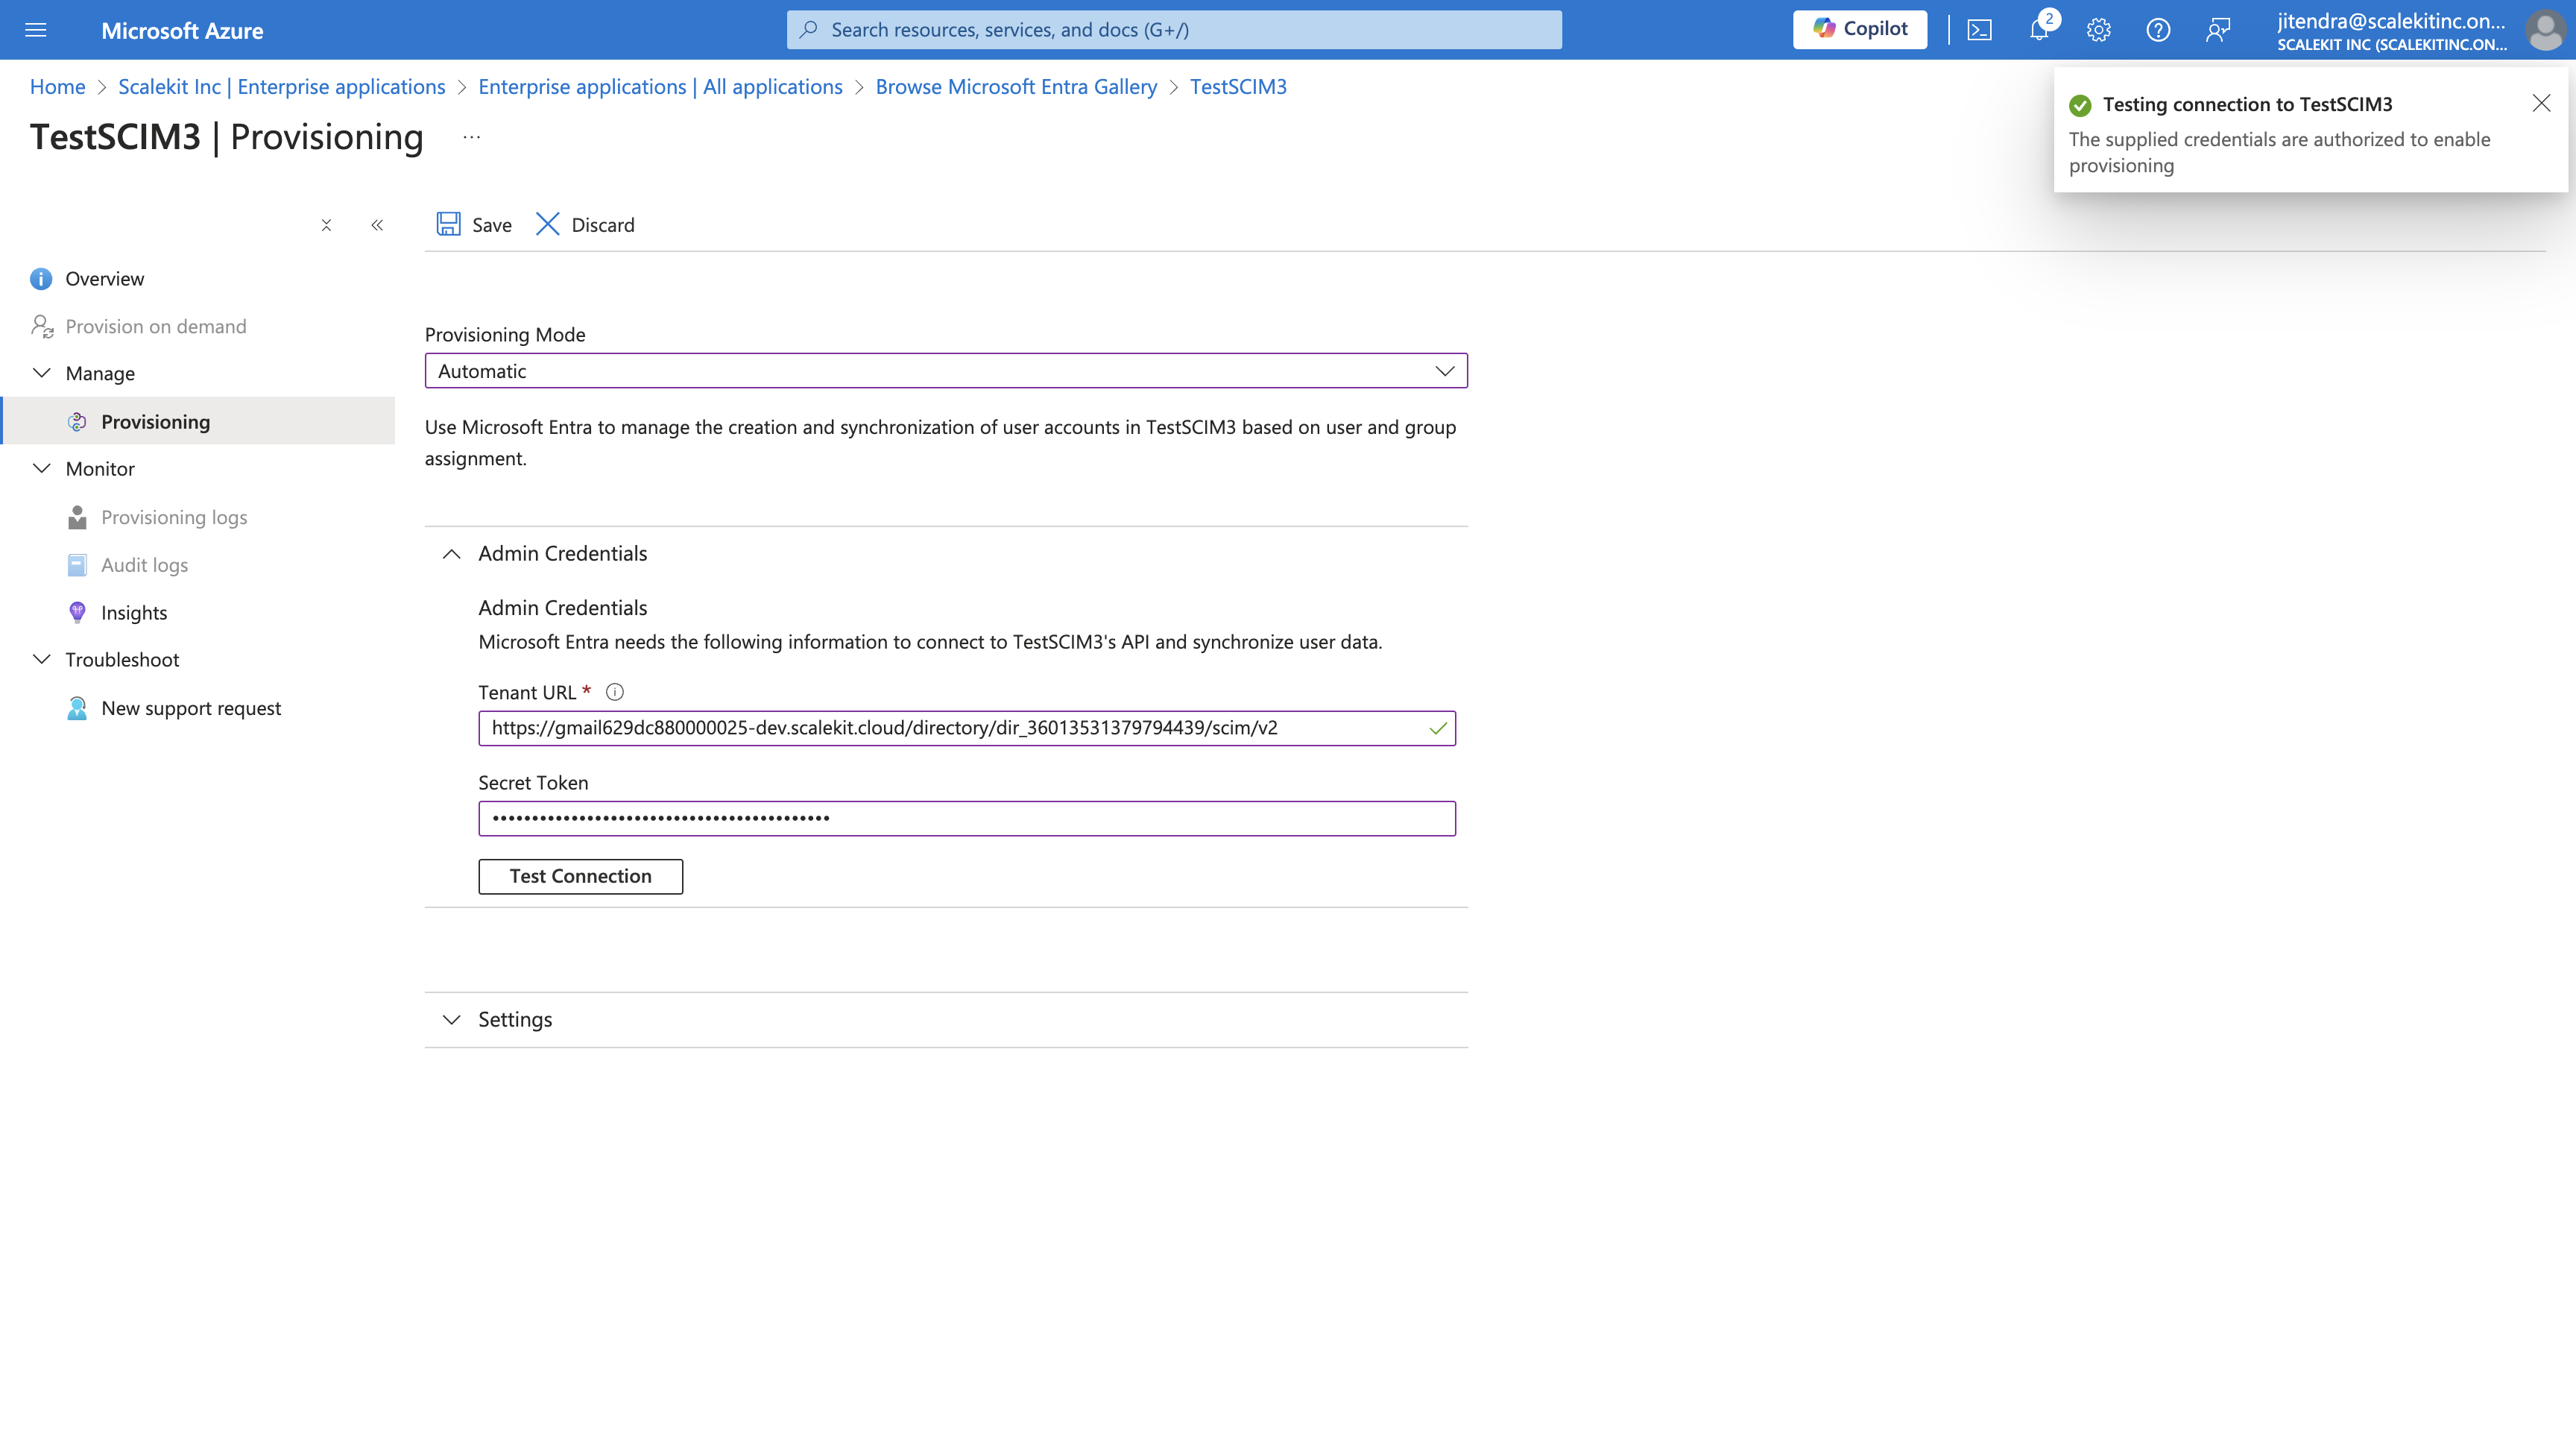Dismiss the test connection notification
2576x1430 pixels.
click(2541, 103)
